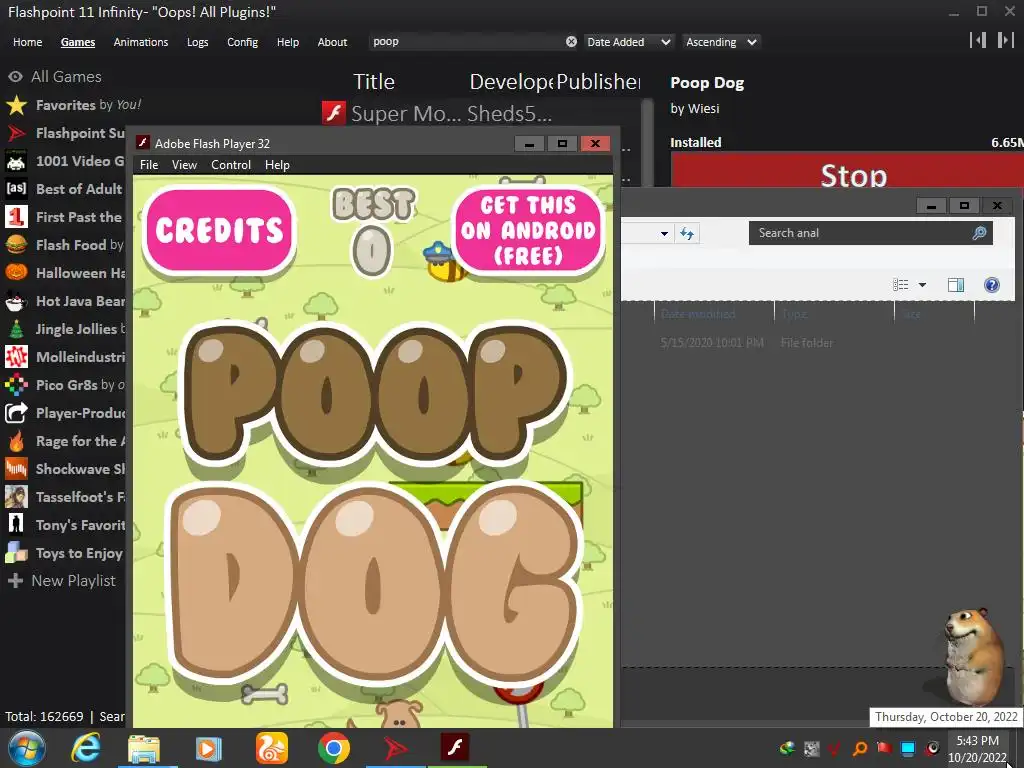Open the About tab in Flashpoint

pyautogui.click(x=332, y=42)
